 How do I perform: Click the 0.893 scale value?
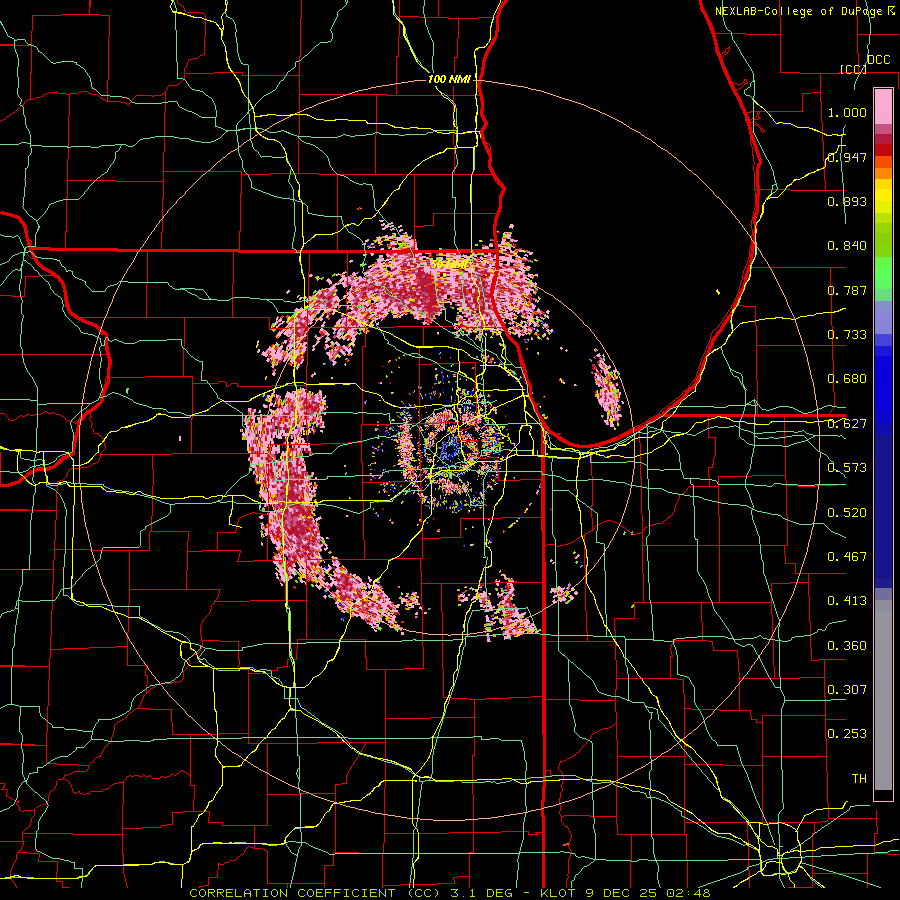847,201
